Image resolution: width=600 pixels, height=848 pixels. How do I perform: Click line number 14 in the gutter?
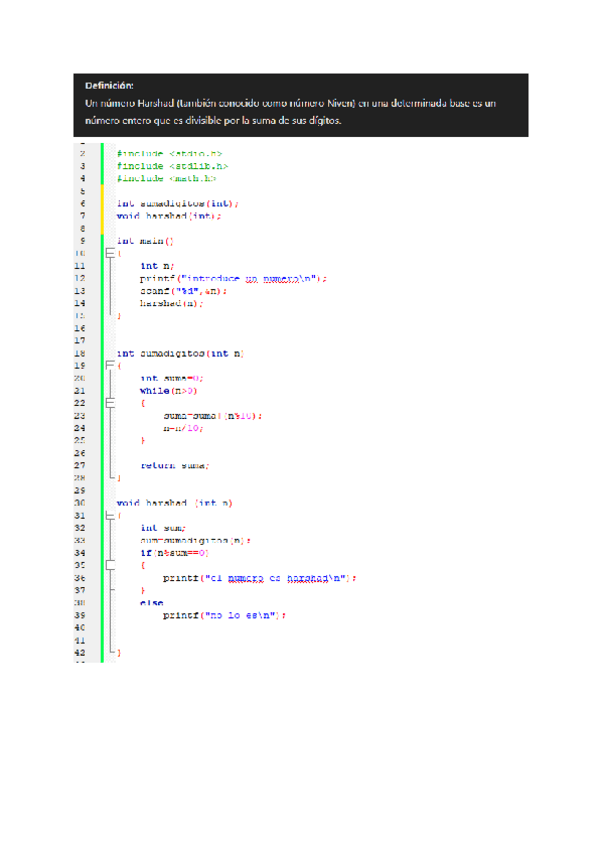coord(81,303)
